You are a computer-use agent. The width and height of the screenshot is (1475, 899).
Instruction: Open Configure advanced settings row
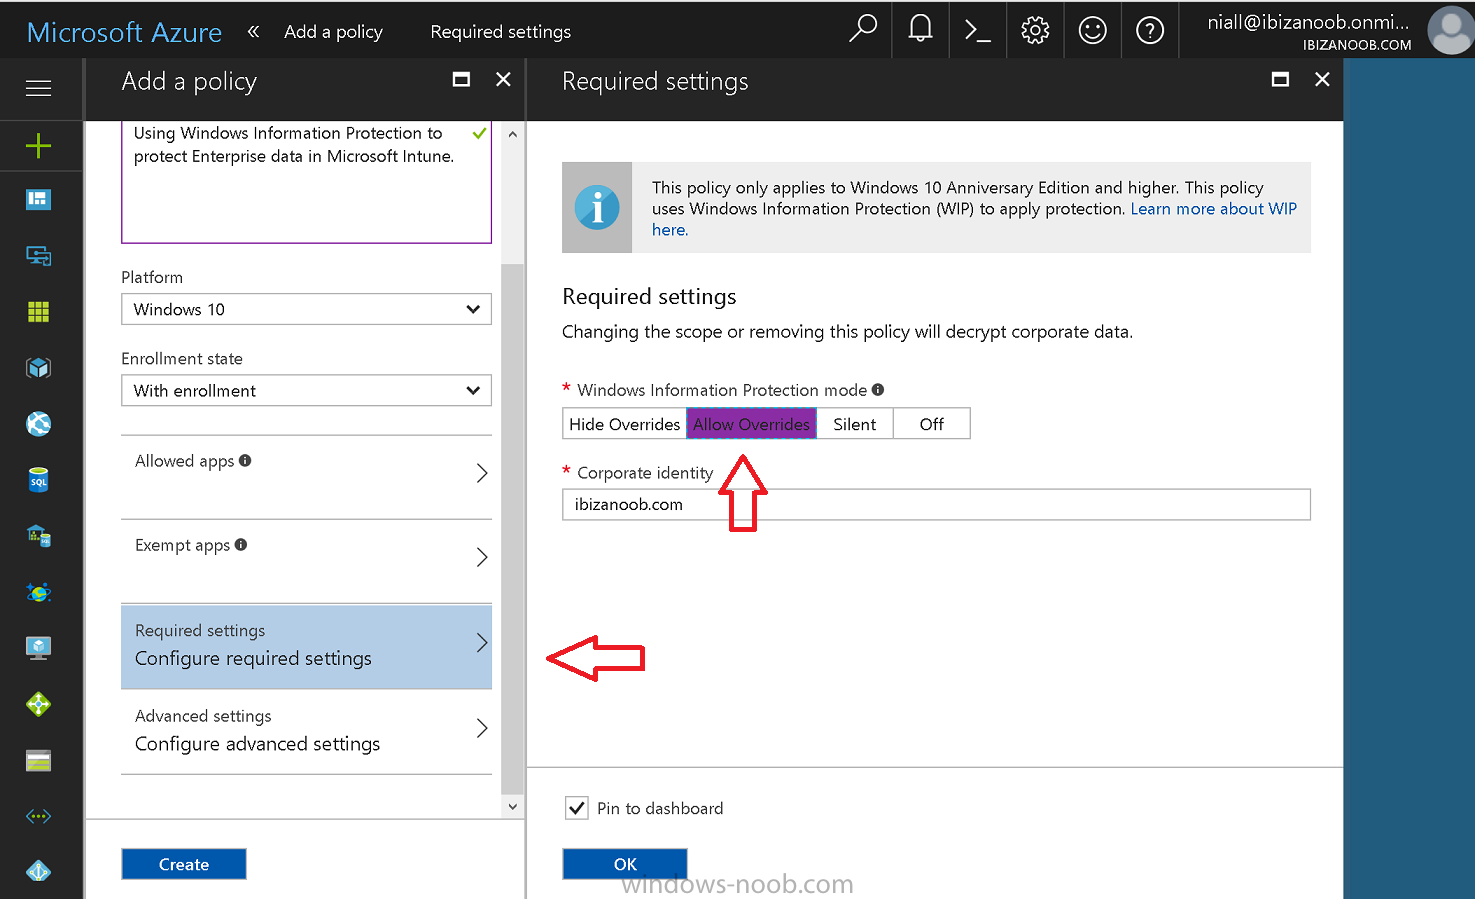(306, 731)
